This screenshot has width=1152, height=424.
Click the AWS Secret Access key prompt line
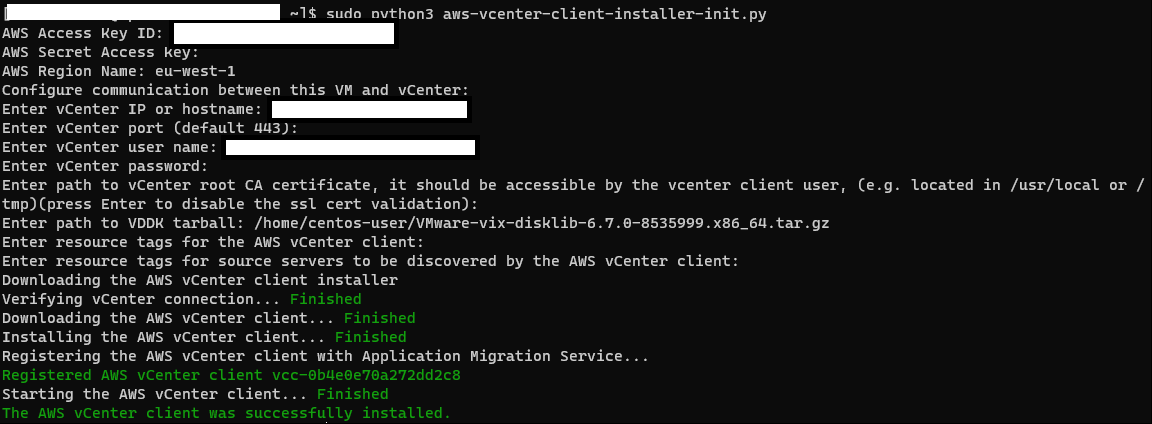tap(101, 52)
